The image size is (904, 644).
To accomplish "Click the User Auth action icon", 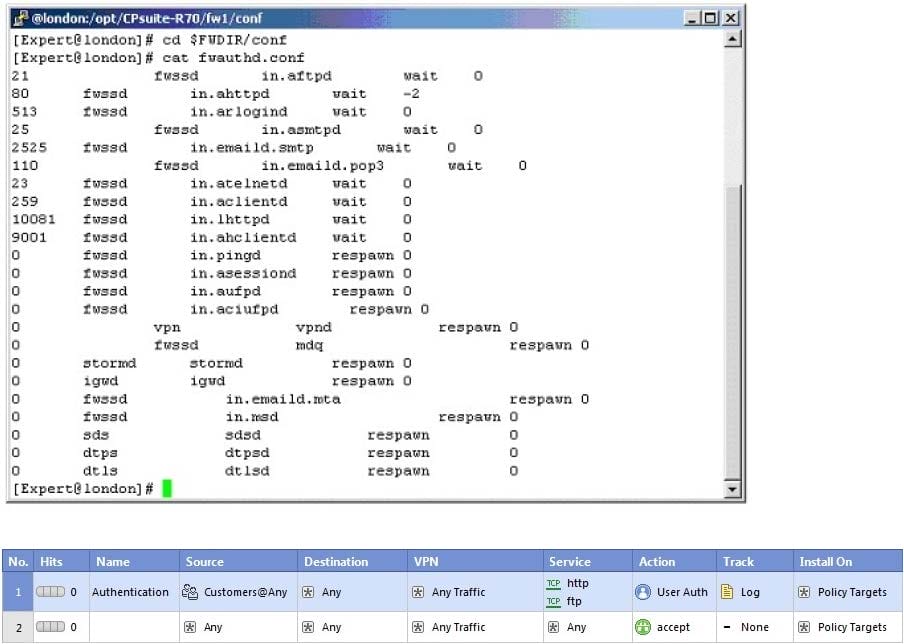I will pos(643,592).
